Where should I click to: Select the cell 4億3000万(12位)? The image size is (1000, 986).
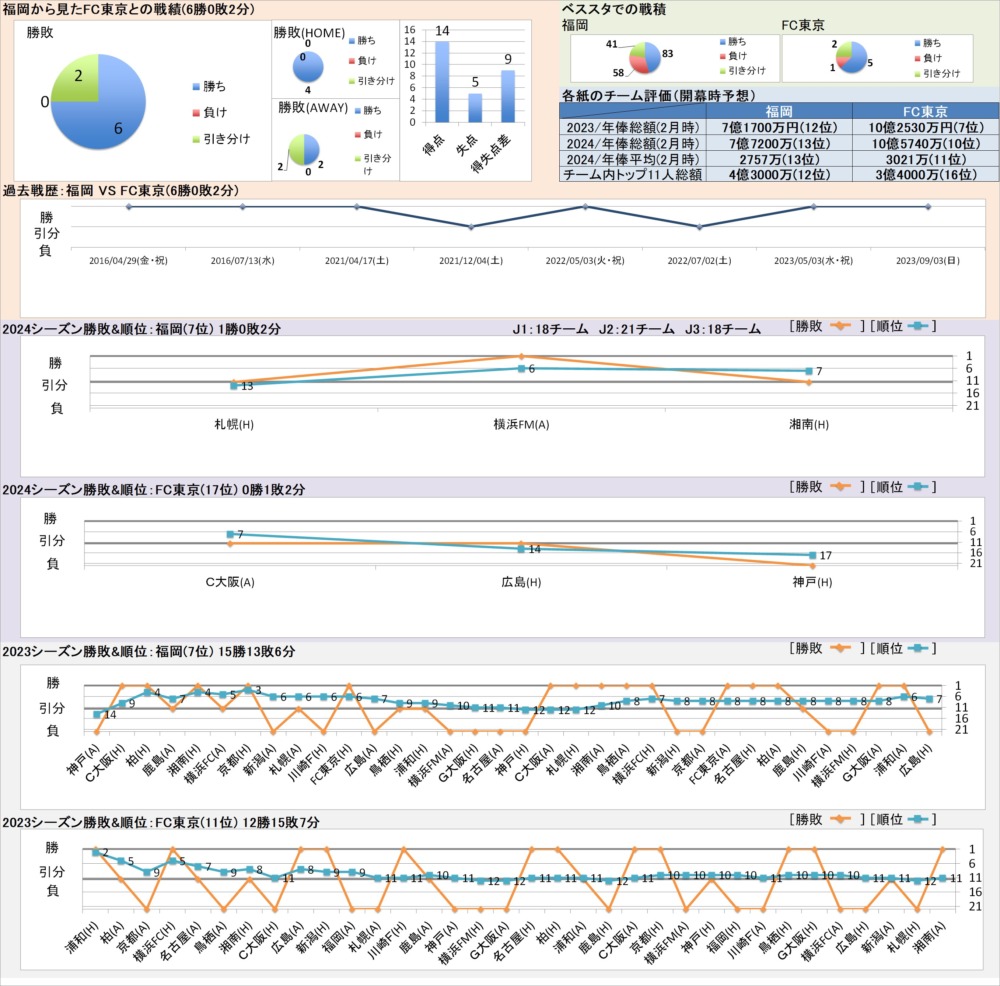point(779,174)
